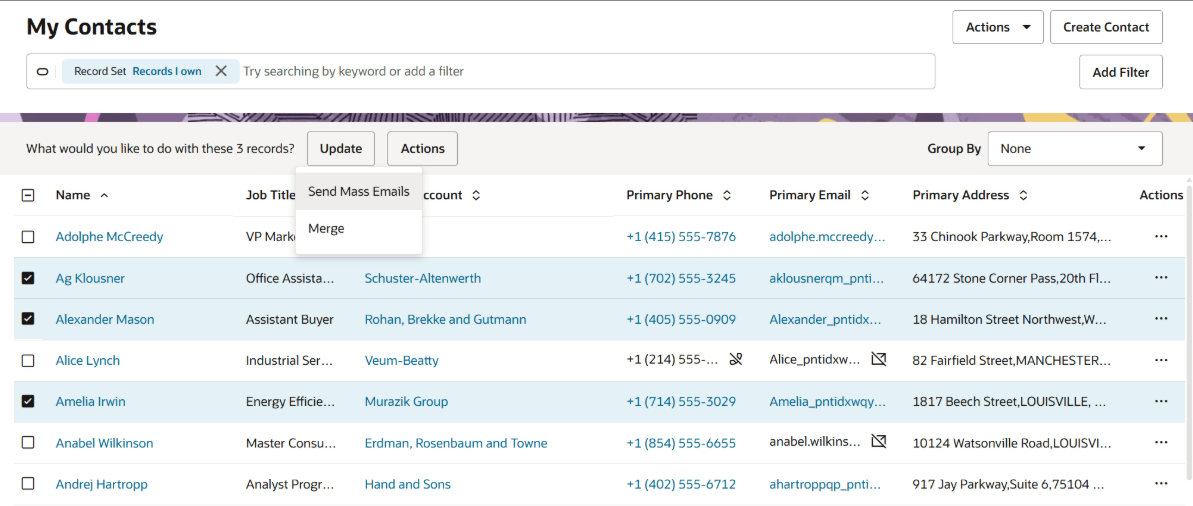The height and width of the screenshot is (506, 1193).
Task: Open the Schuster-Altenwerth account link
Action: (x=423, y=278)
